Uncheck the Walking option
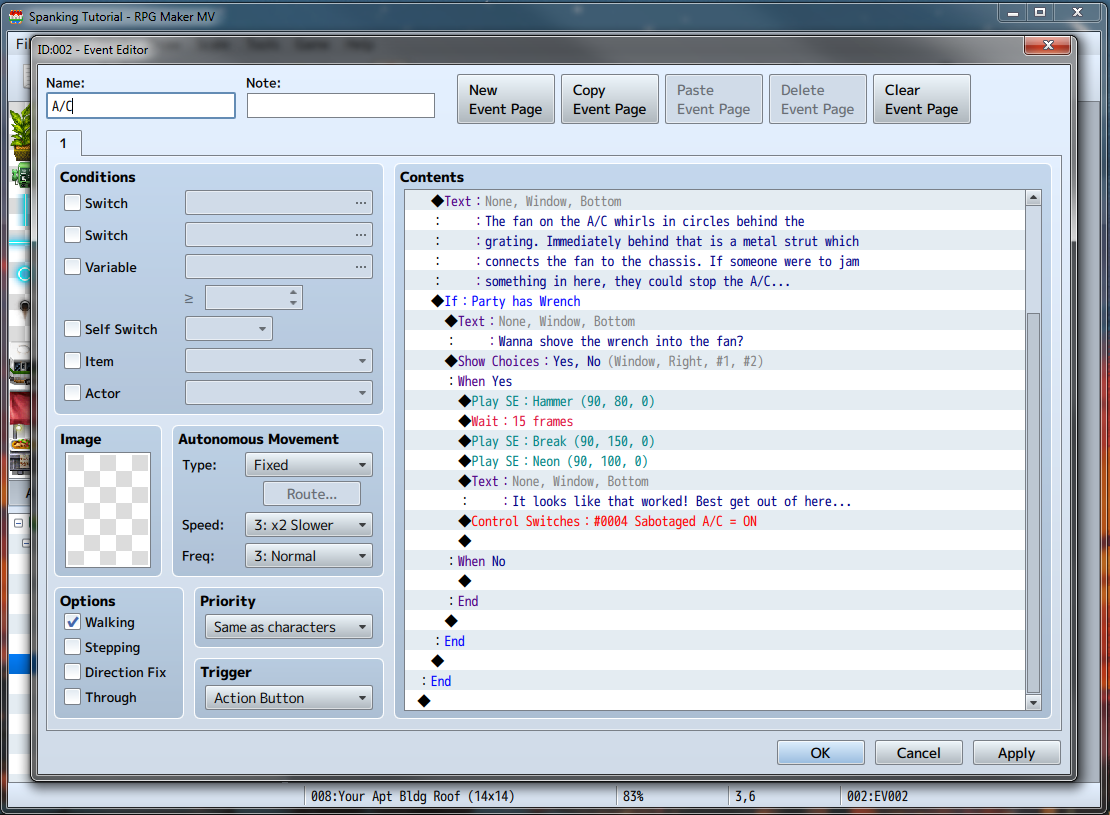This screenshot has width=1110, height=815. tap(72, 622)
